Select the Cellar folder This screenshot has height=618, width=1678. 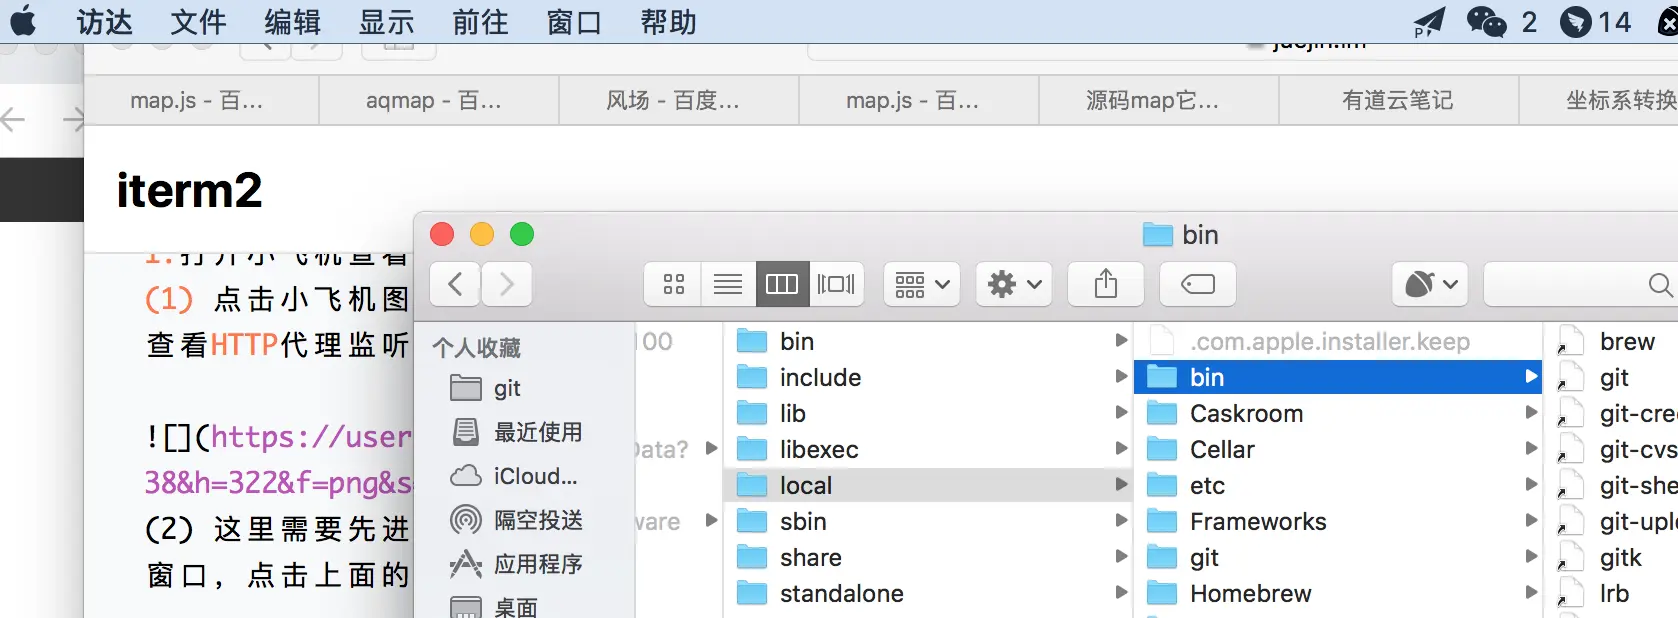pos(1338,449)
